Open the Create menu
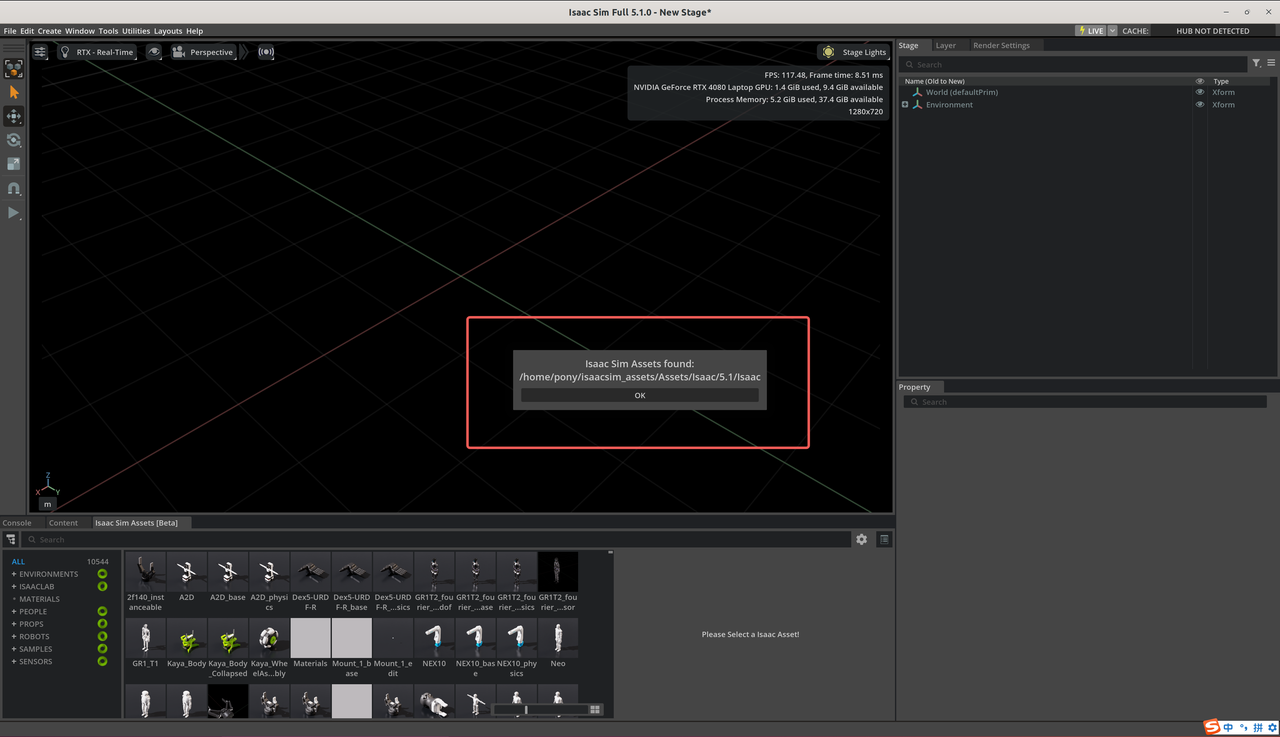1280x737 pixels. click(x=49, y=31)
